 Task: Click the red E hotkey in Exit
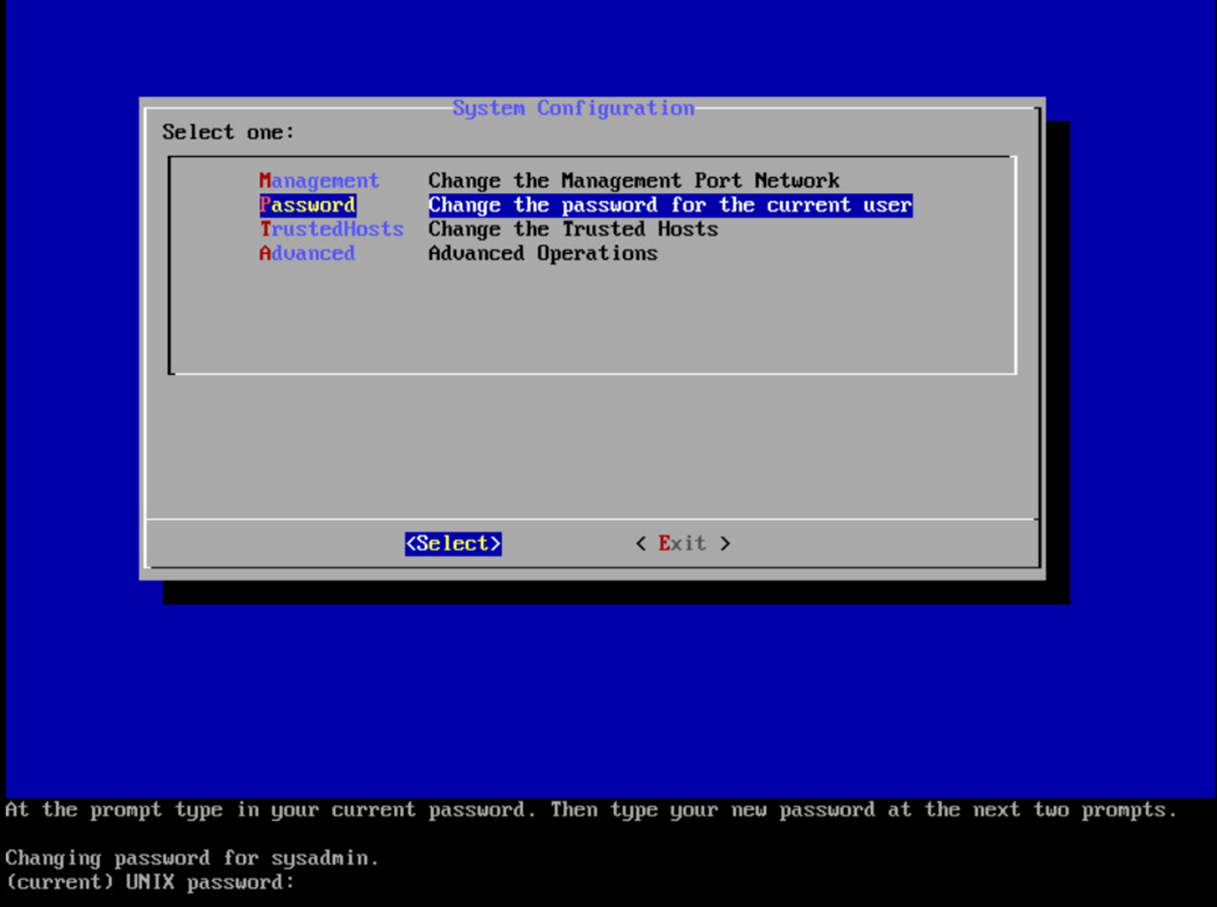[x=664, y=543]
